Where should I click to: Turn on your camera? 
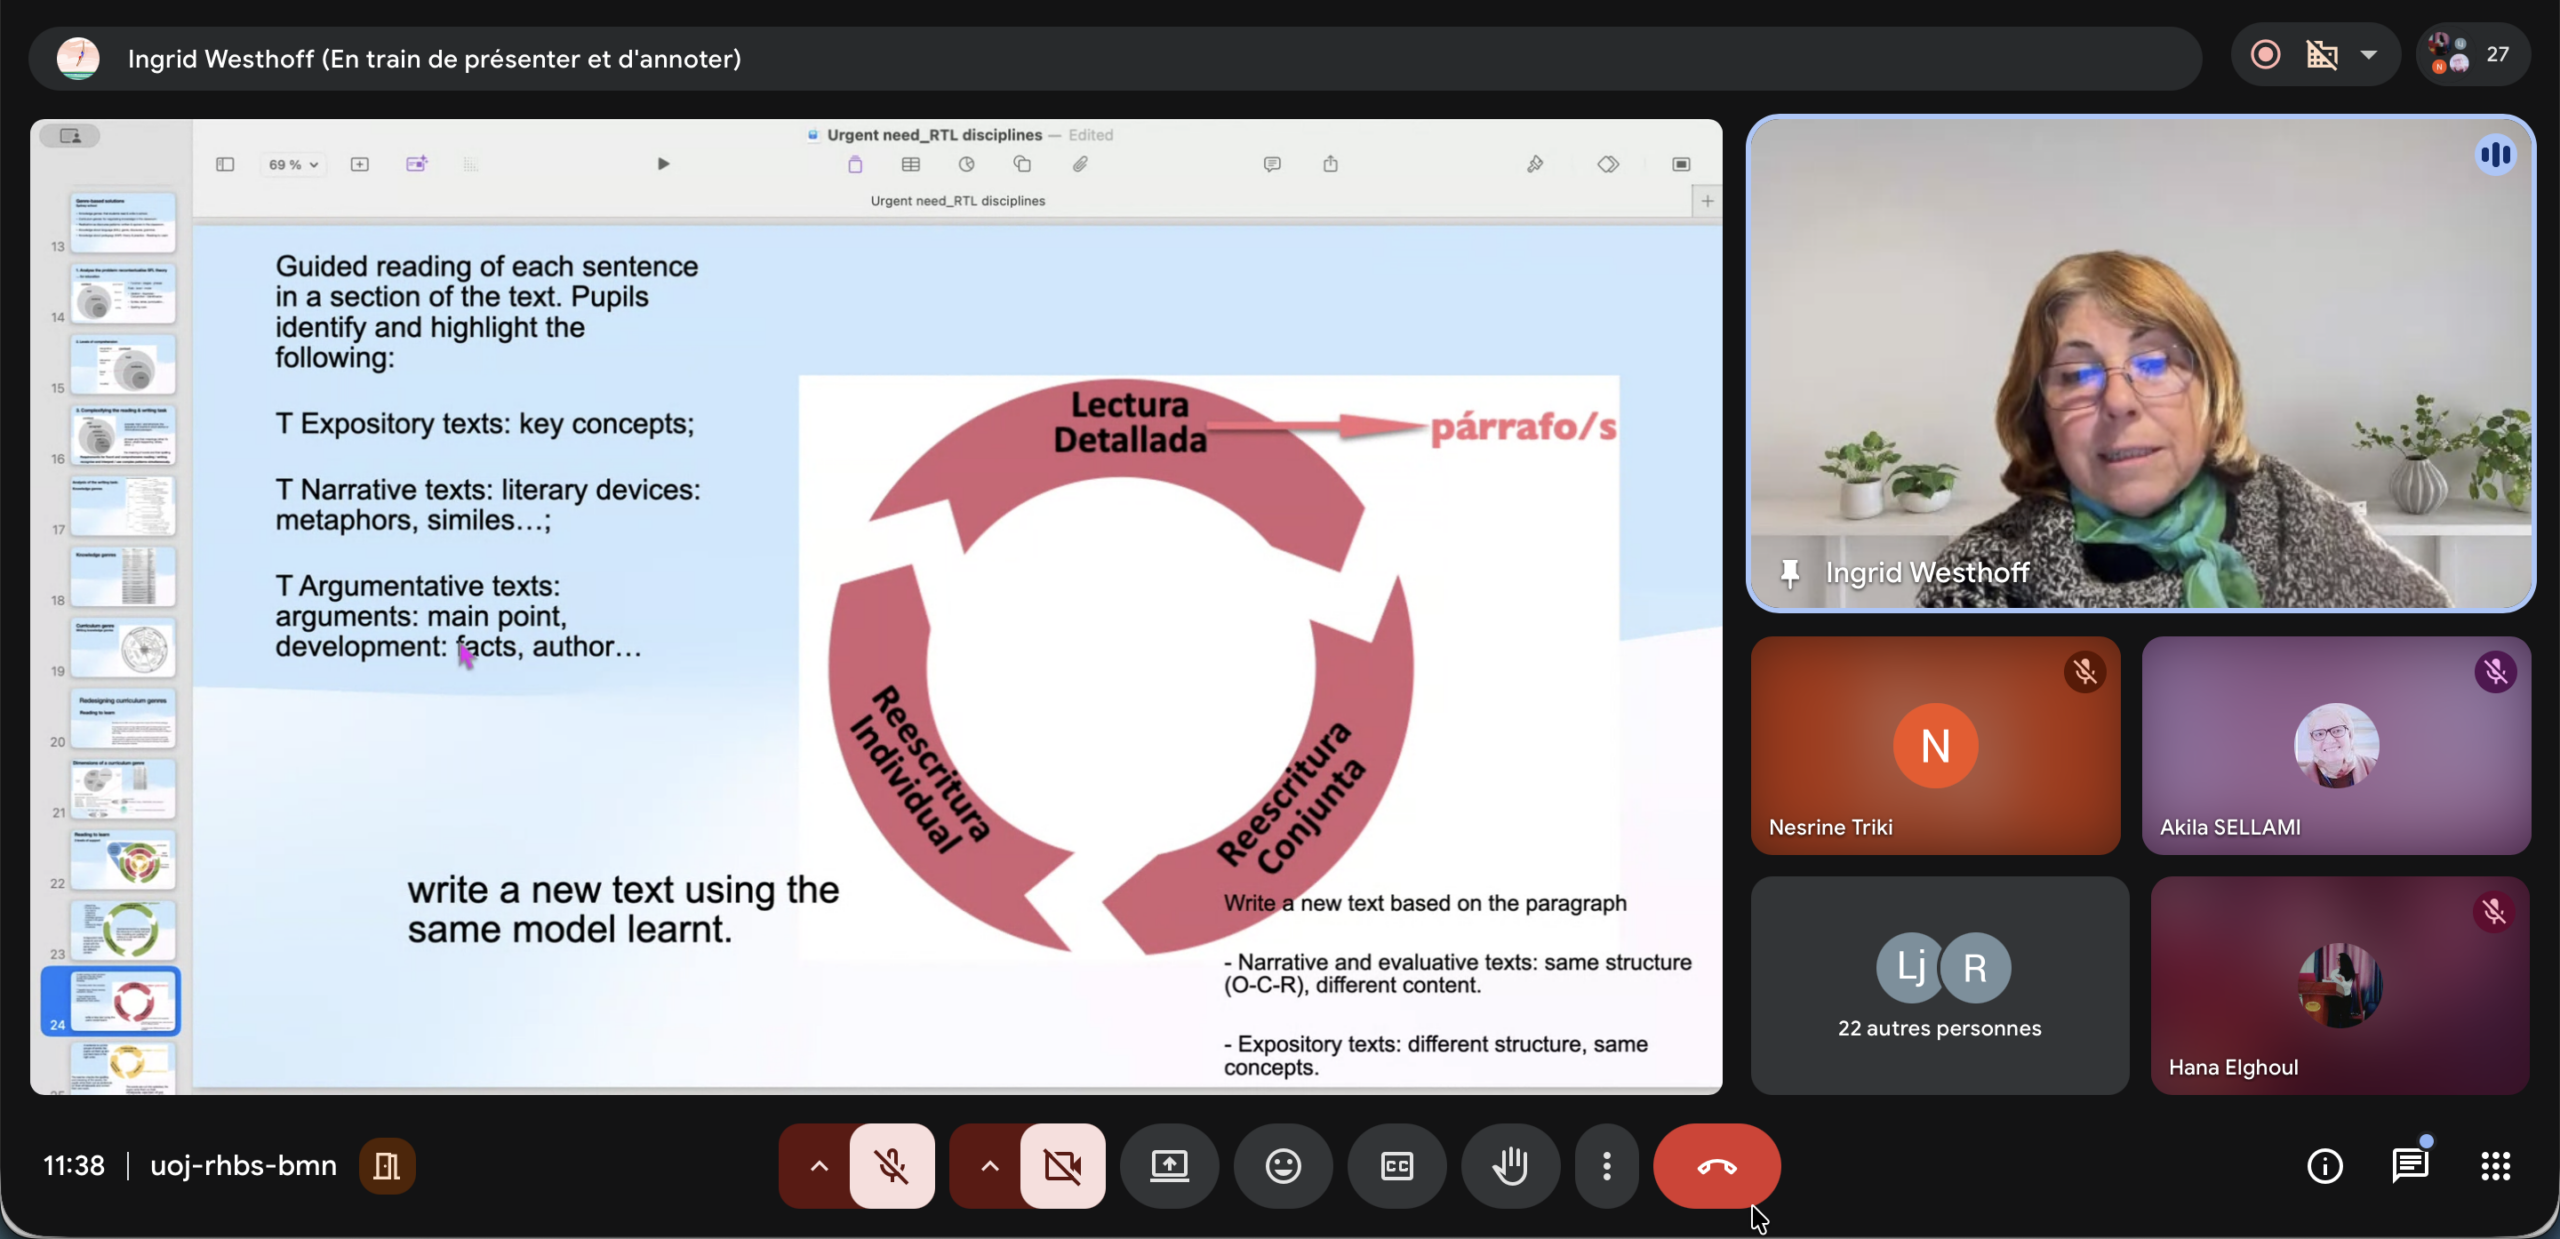[x=1062, y=1166]
